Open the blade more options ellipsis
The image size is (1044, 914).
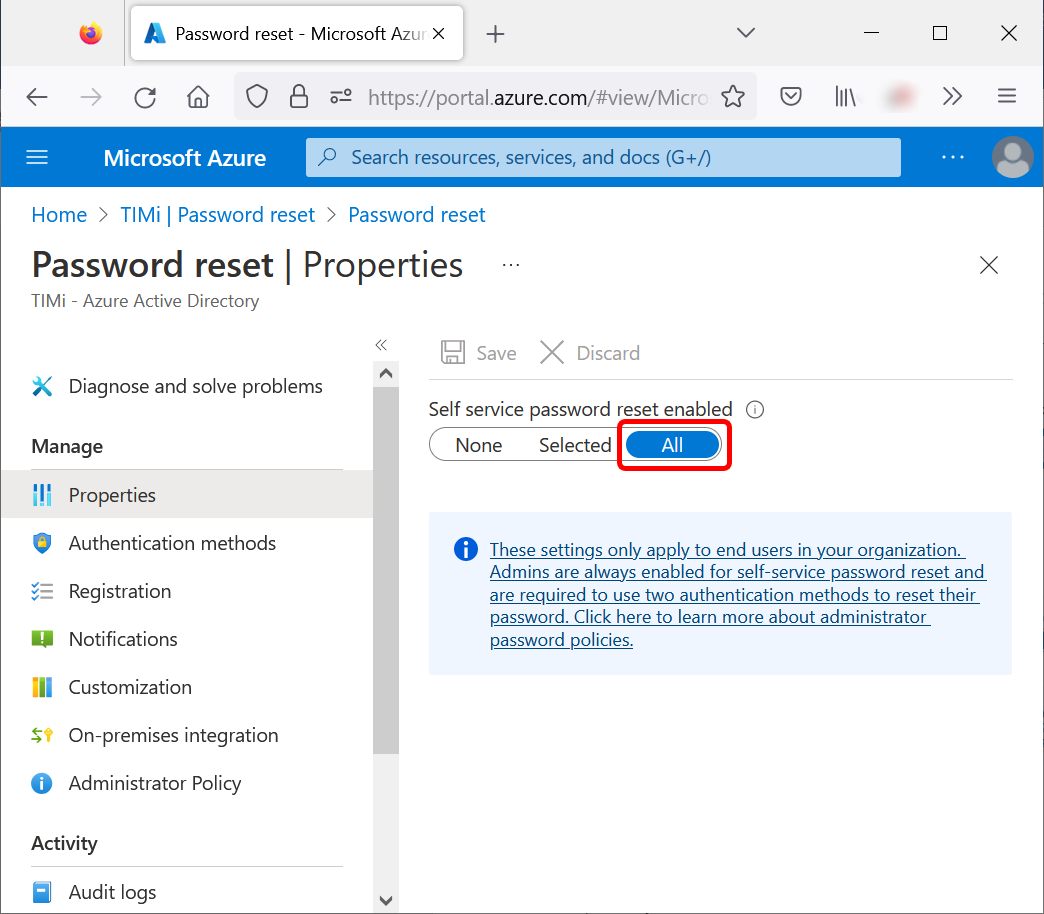pos(511,265)
